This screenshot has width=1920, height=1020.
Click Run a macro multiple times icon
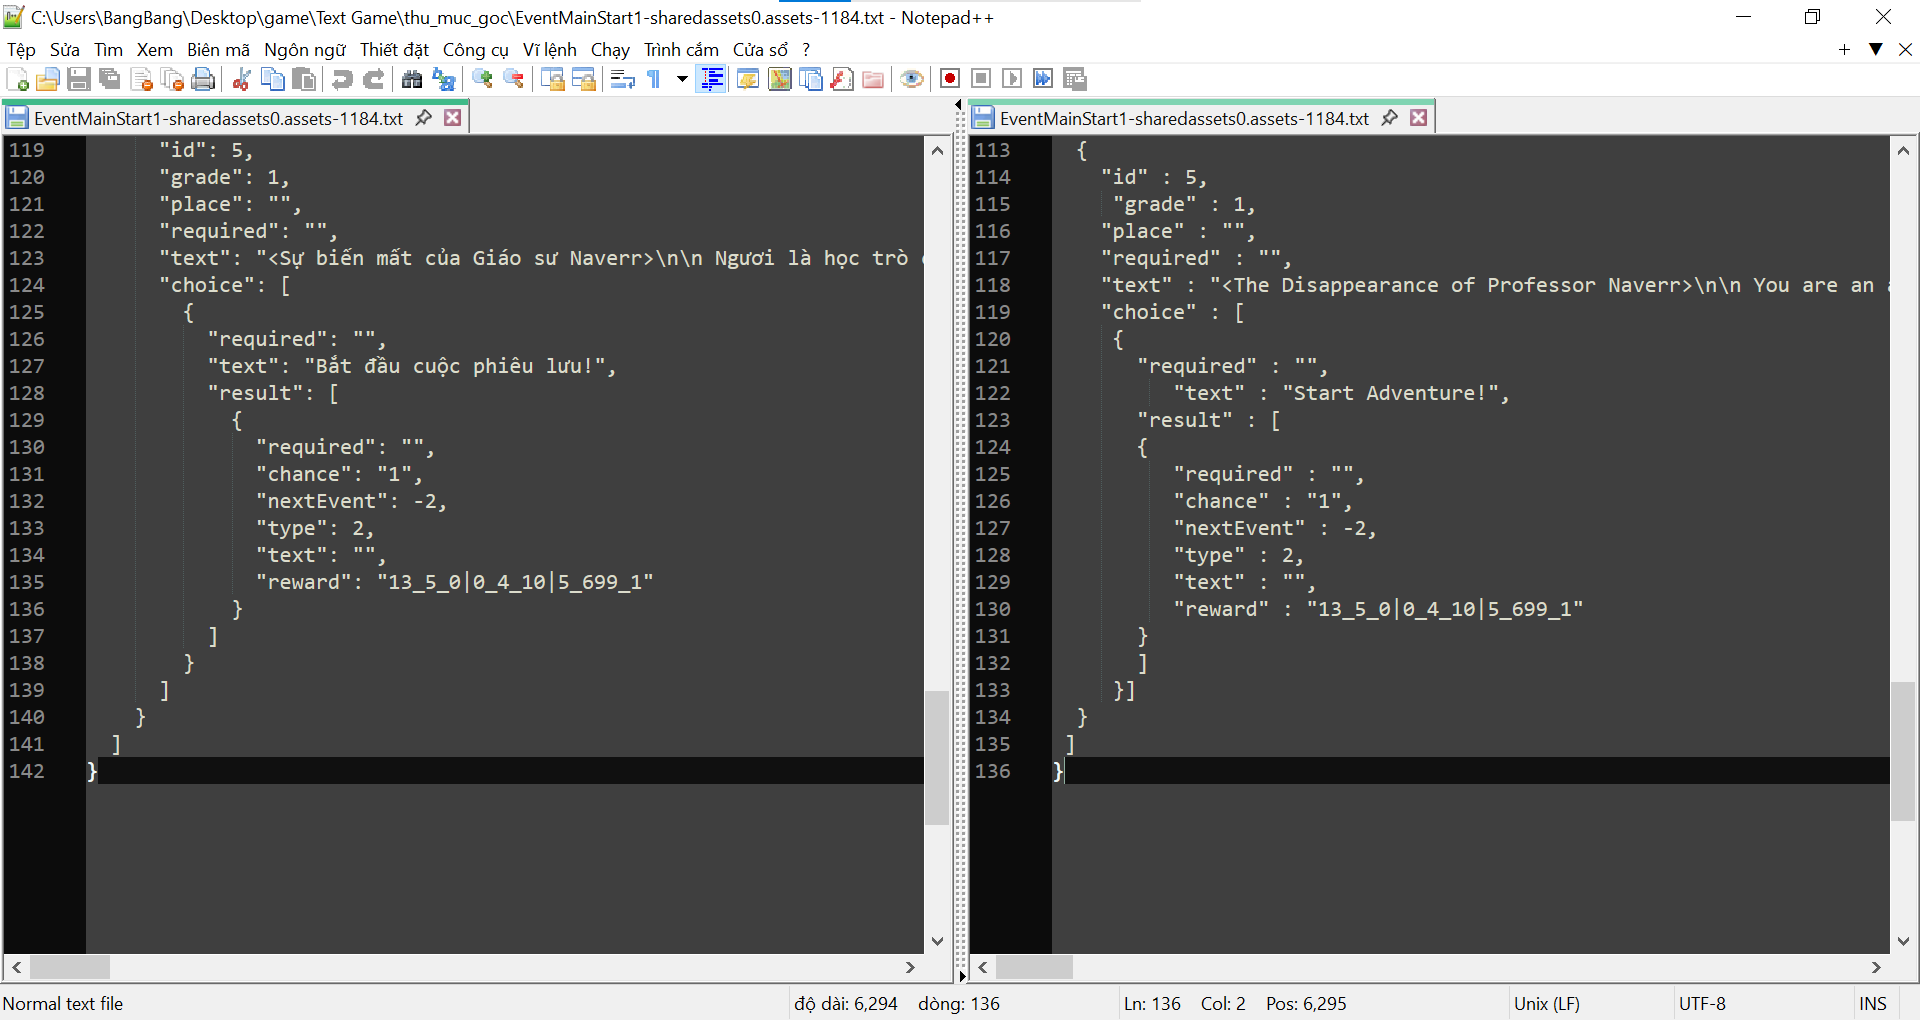pos(1043,79)
